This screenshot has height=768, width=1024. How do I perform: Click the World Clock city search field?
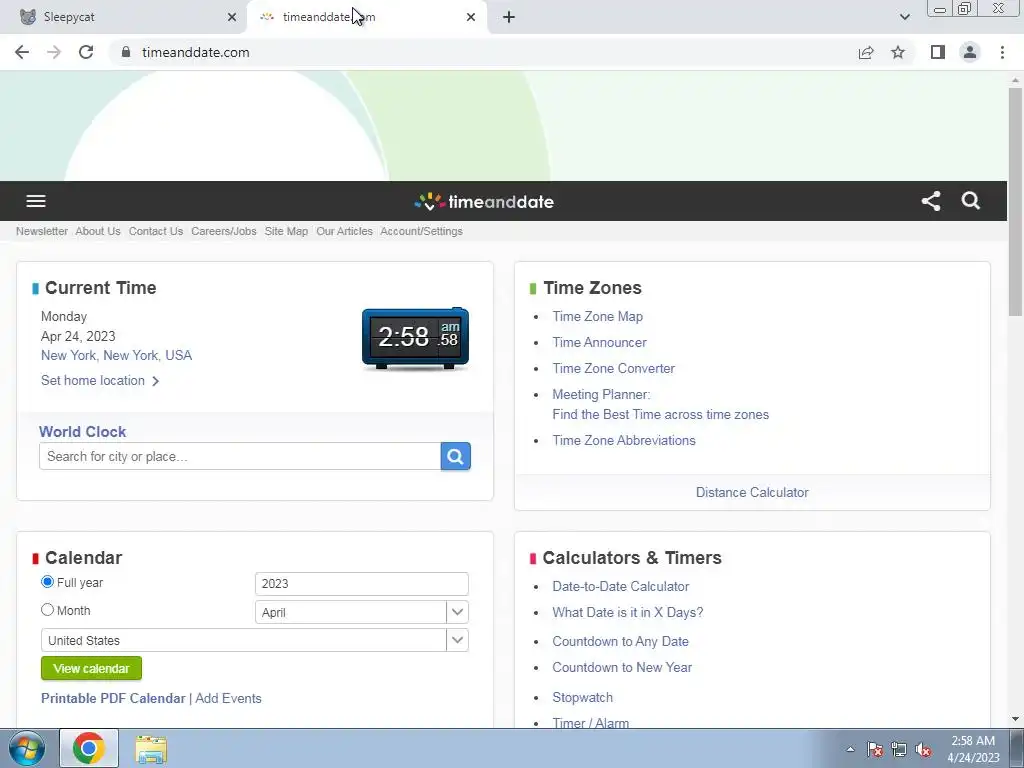coord(240,456)
